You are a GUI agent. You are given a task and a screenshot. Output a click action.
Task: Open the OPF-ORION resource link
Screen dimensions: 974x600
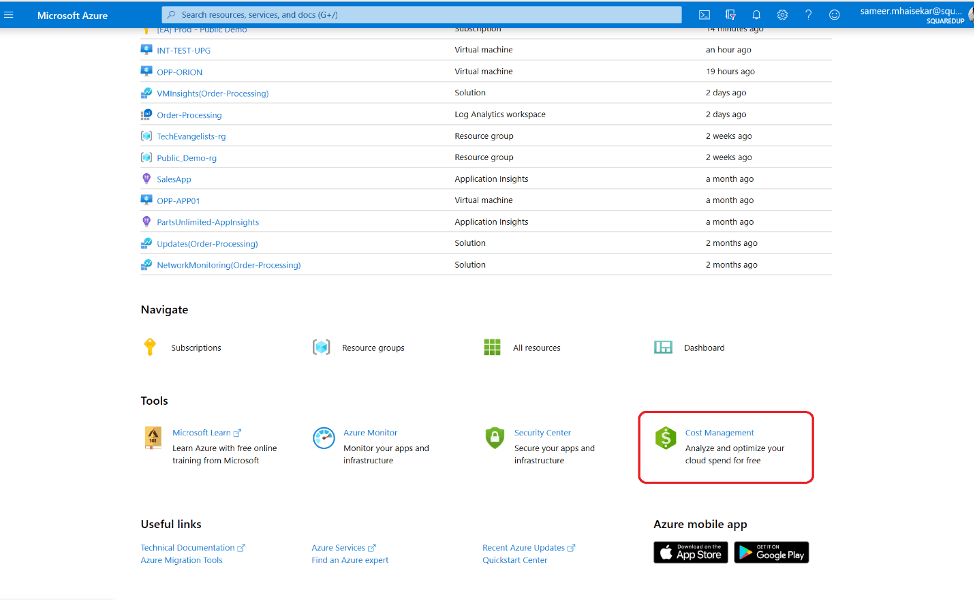click(180, 72)
